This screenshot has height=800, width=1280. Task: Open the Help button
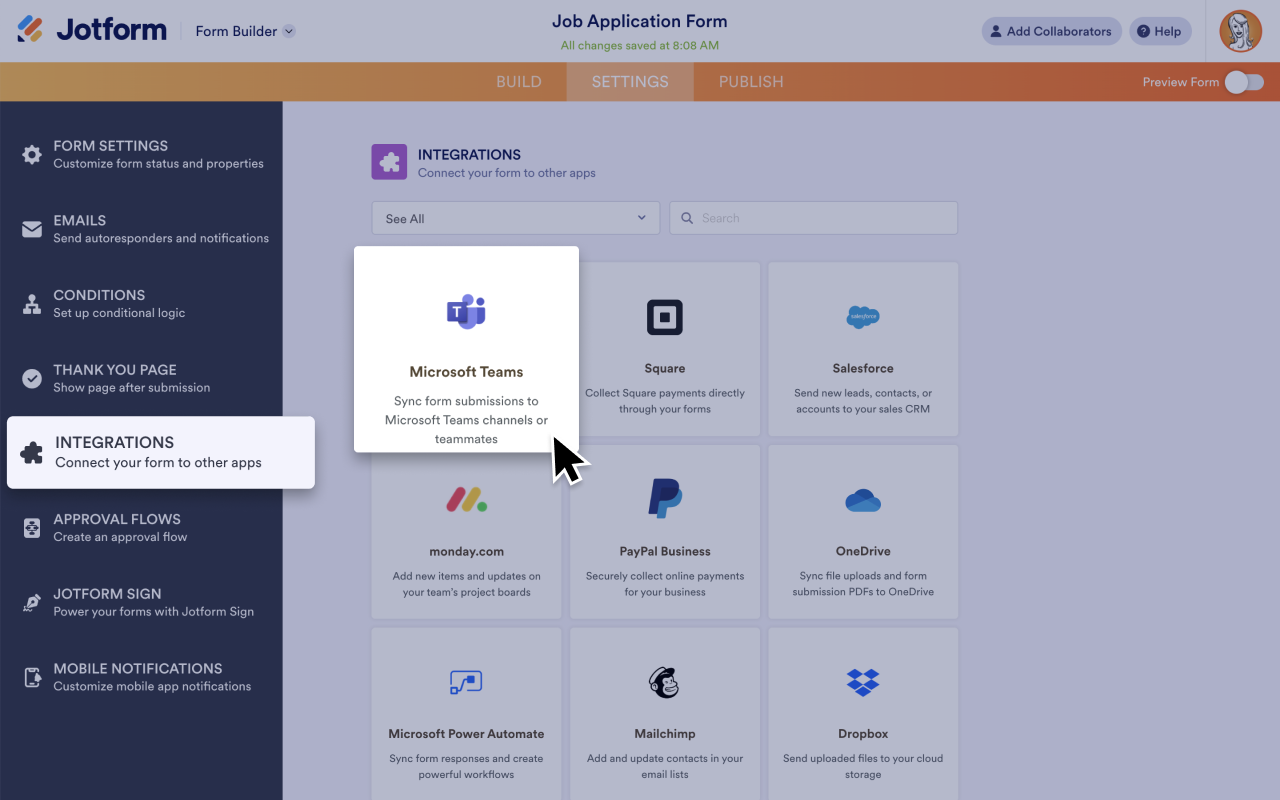1160,31
